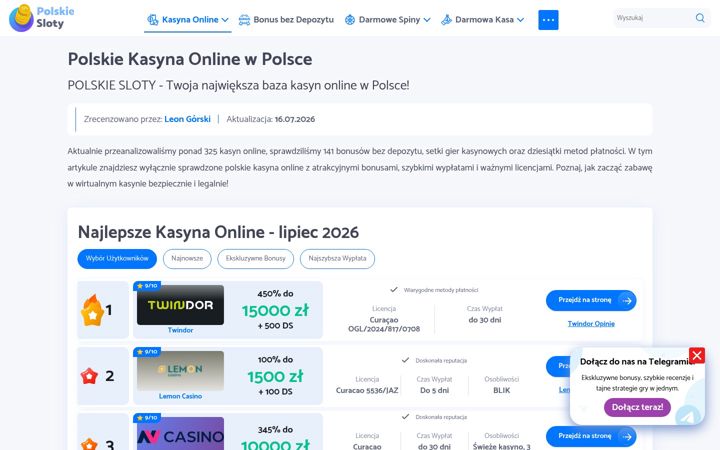Viewport: 720px width, 450px height.
Task: Click the 9/10 rating badge on AV Casino
Action: coord(147,418)
